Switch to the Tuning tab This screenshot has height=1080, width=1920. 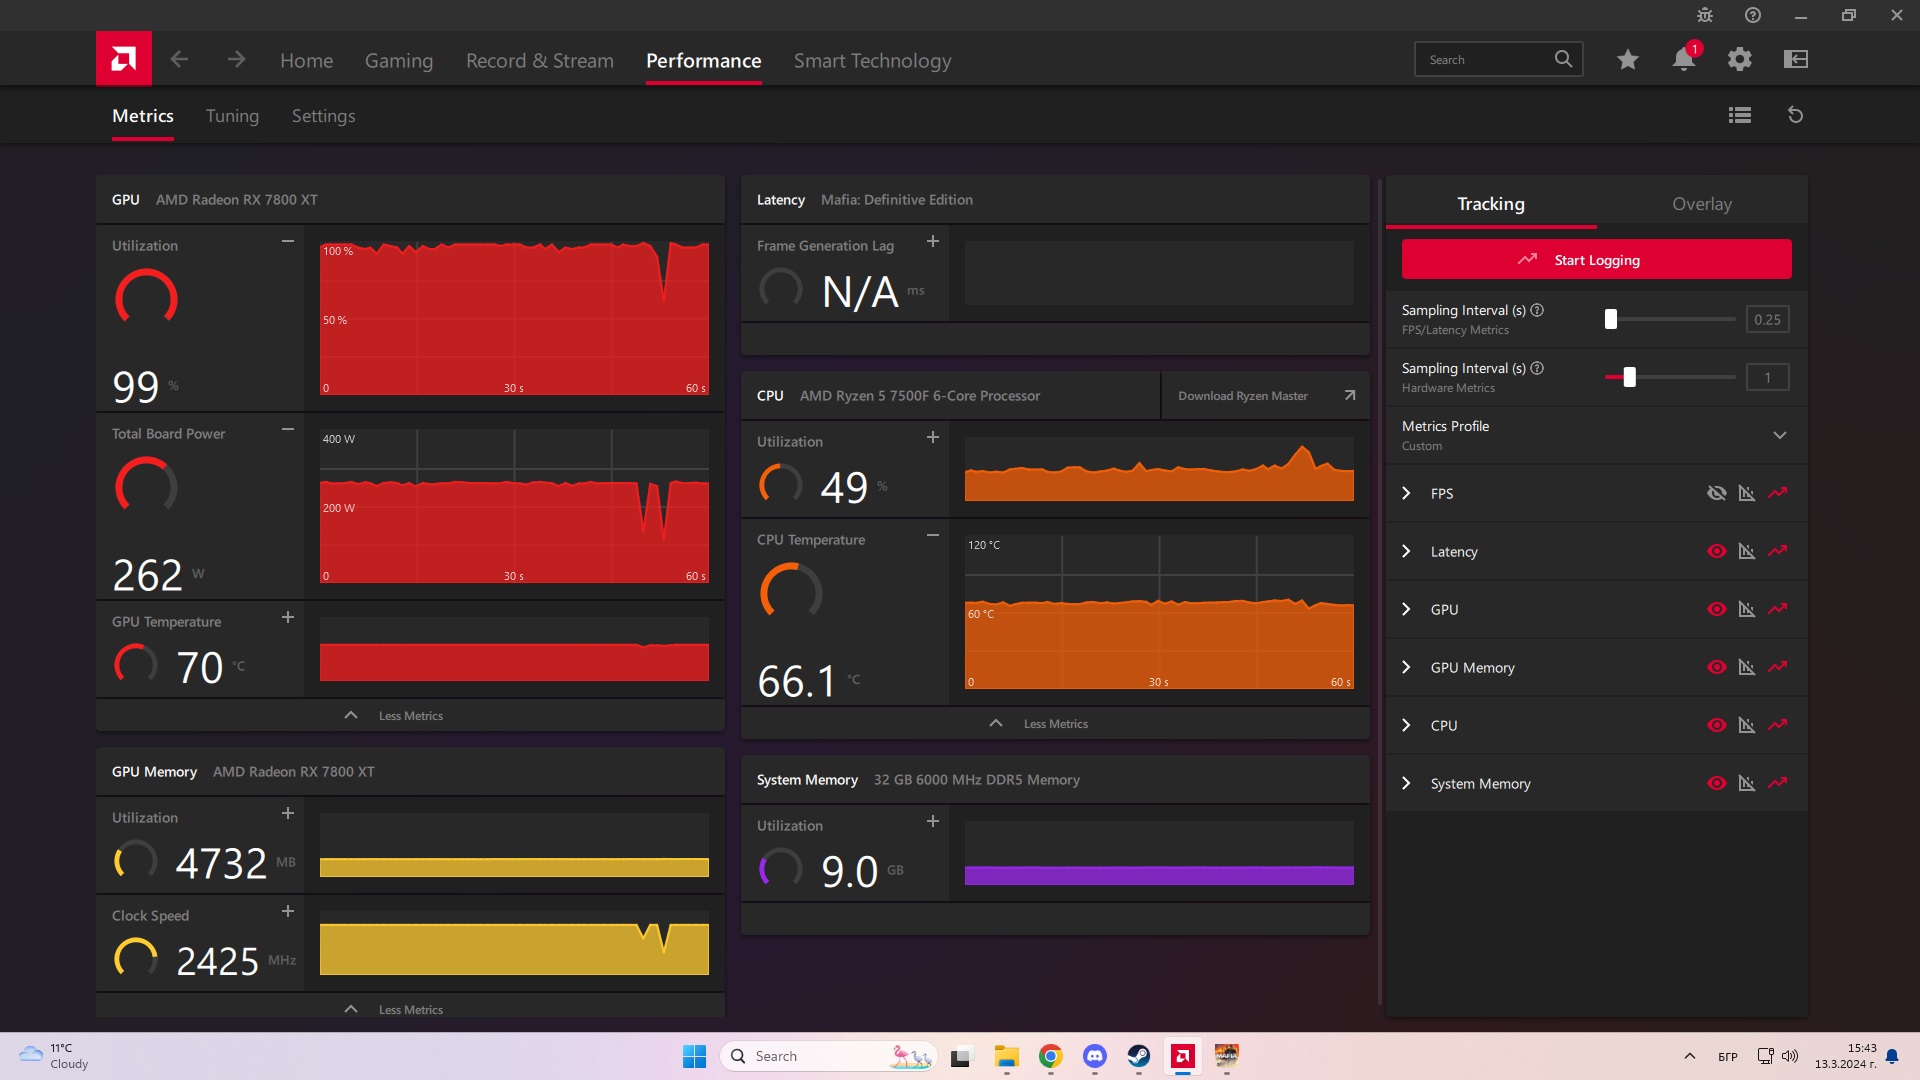[x=232, y=116]
